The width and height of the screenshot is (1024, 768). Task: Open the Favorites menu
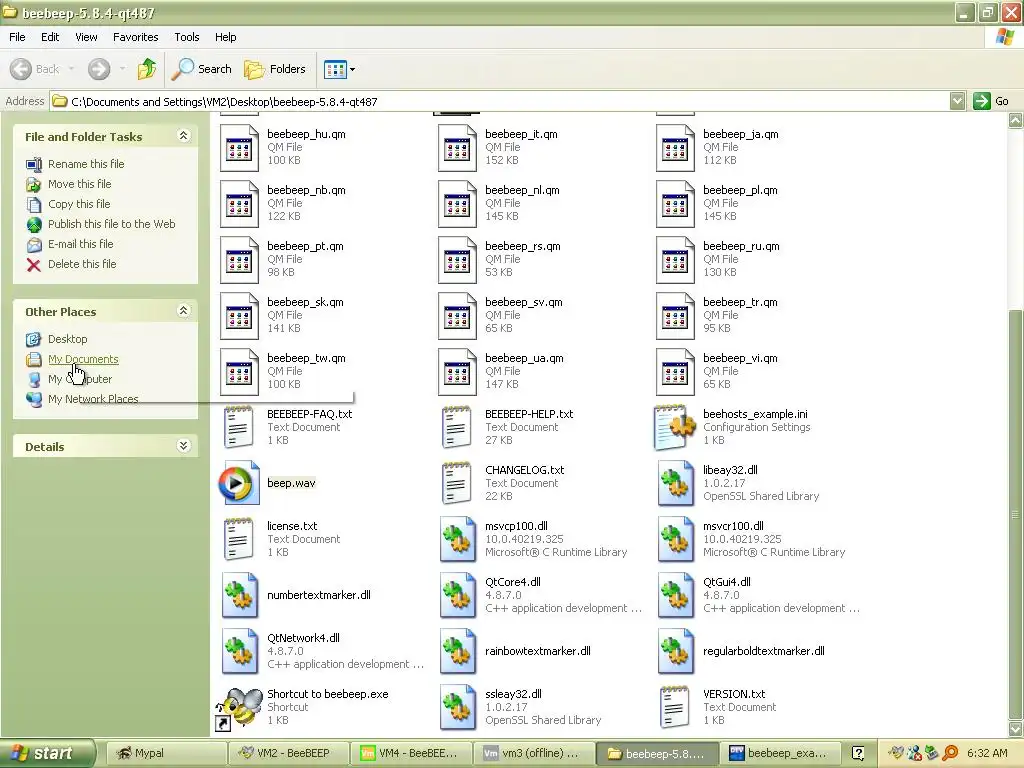136,37
